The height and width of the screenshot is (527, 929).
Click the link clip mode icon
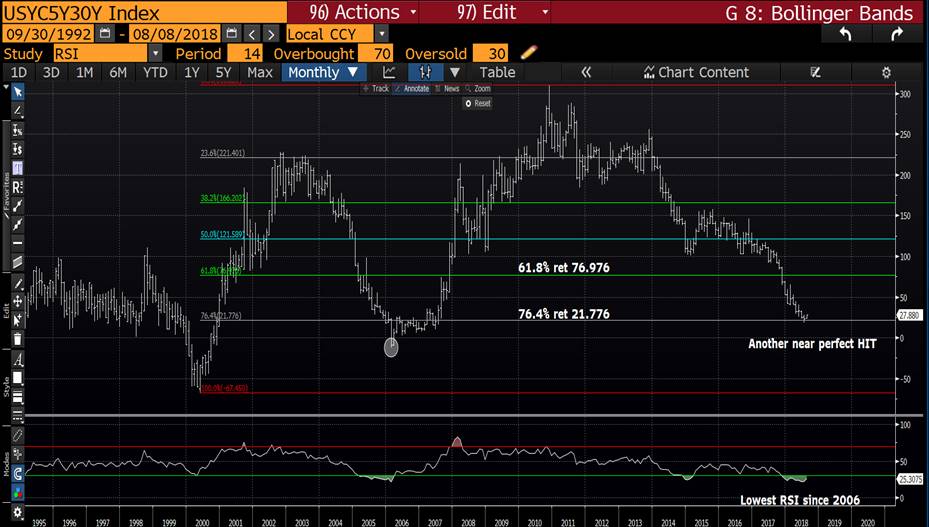(x=18, y=436)
